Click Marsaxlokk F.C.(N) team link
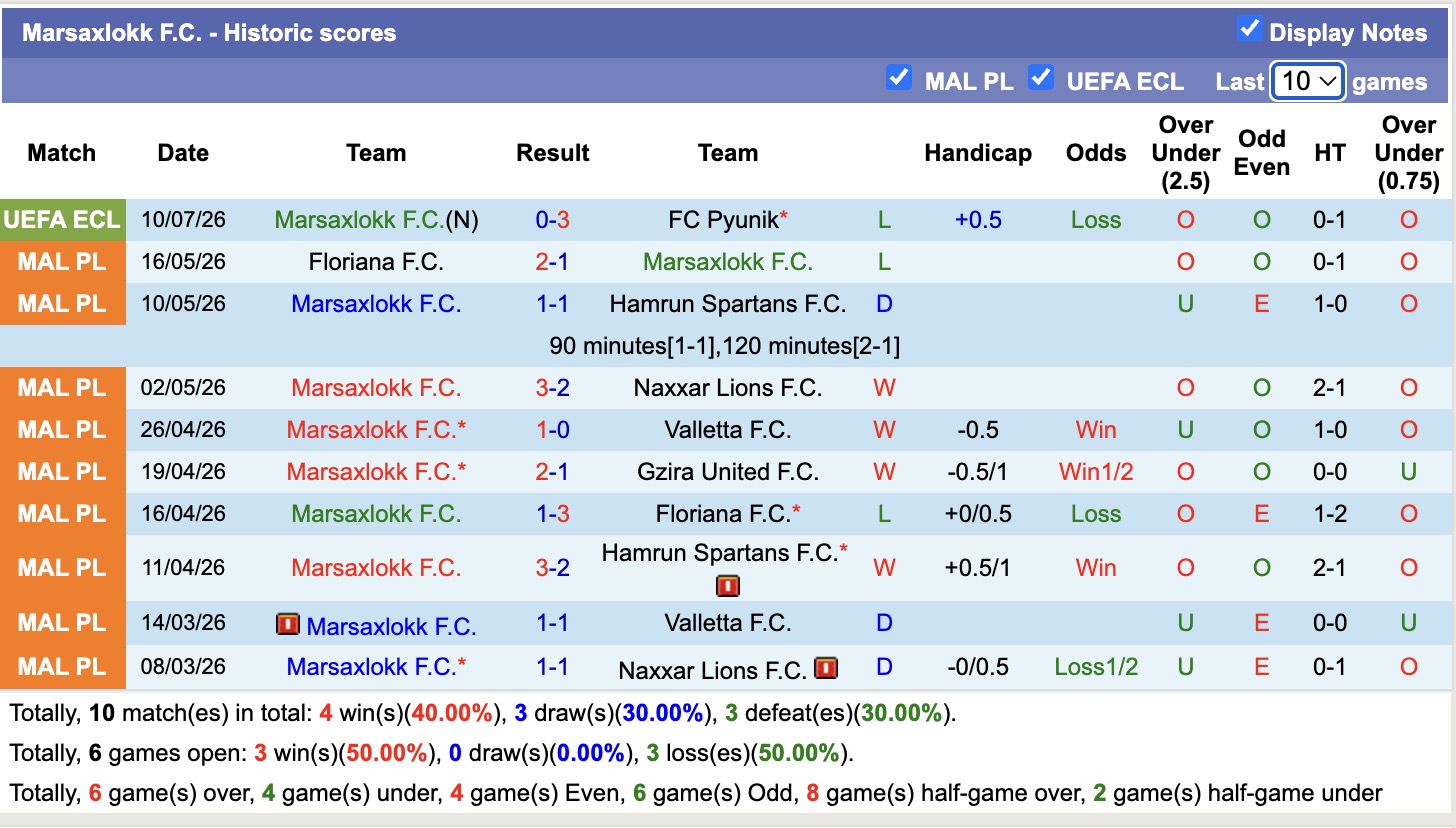This screenshot has height=828, width=1456. [x=376, y=220]
